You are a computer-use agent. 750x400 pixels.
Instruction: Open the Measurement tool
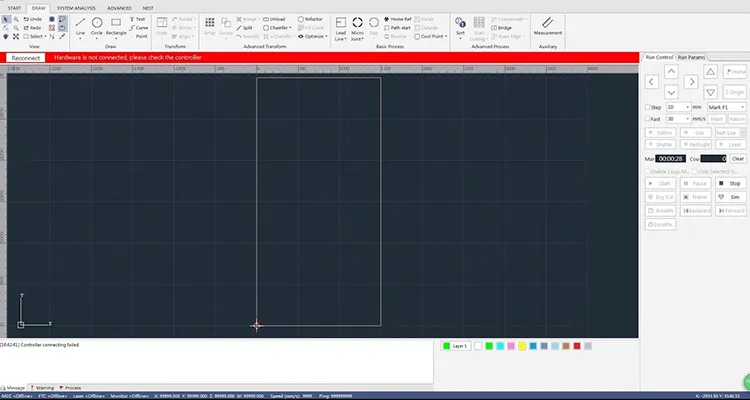(548, 24)
